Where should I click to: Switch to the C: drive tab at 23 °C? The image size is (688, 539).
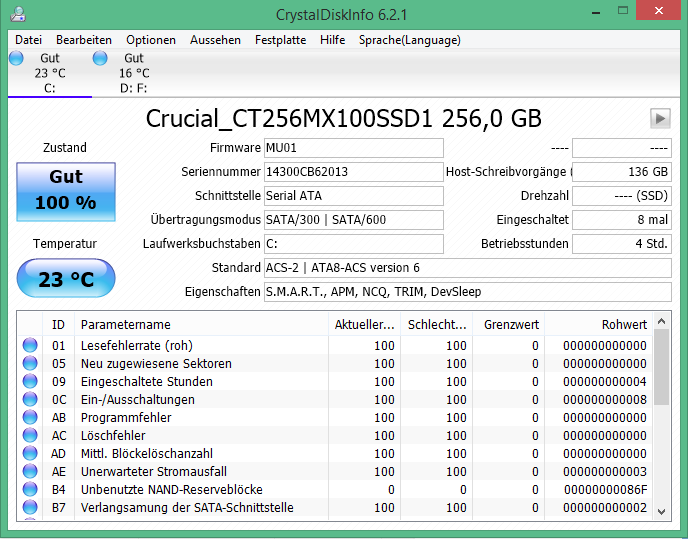click(50, 73)
